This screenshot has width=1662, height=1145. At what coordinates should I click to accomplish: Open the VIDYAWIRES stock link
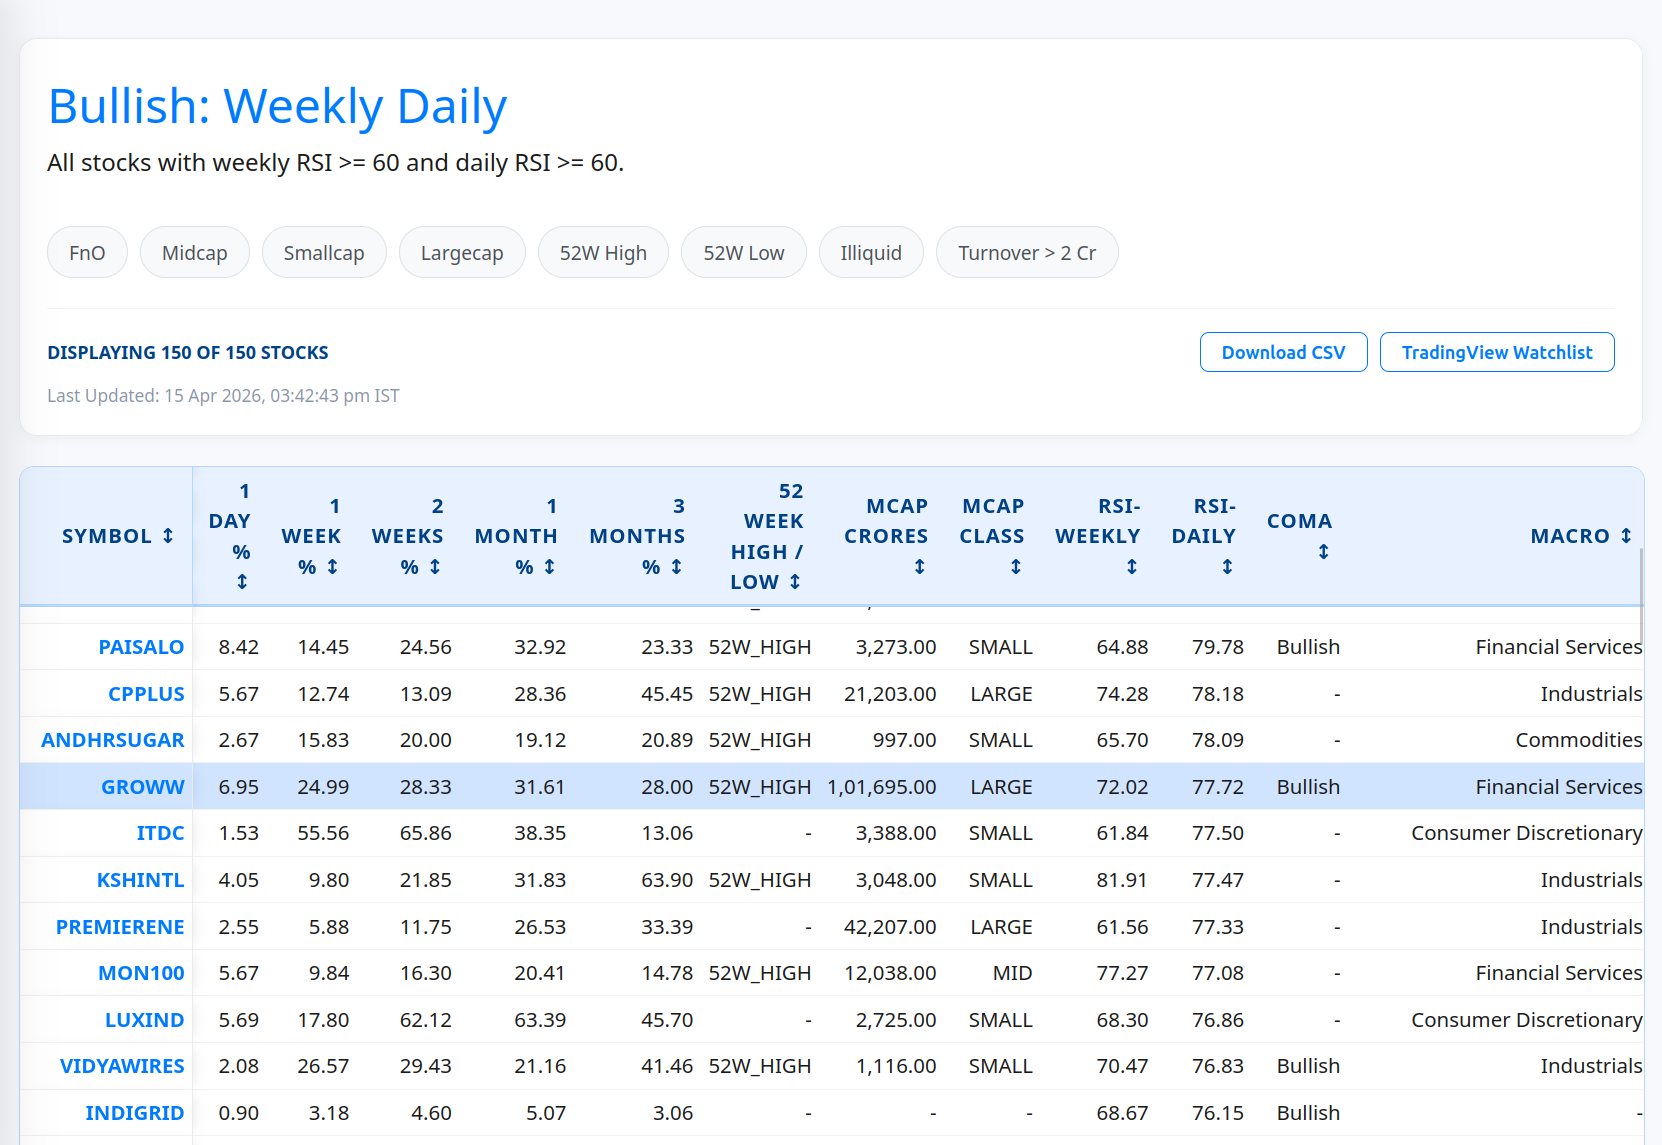pos(122,1066)
